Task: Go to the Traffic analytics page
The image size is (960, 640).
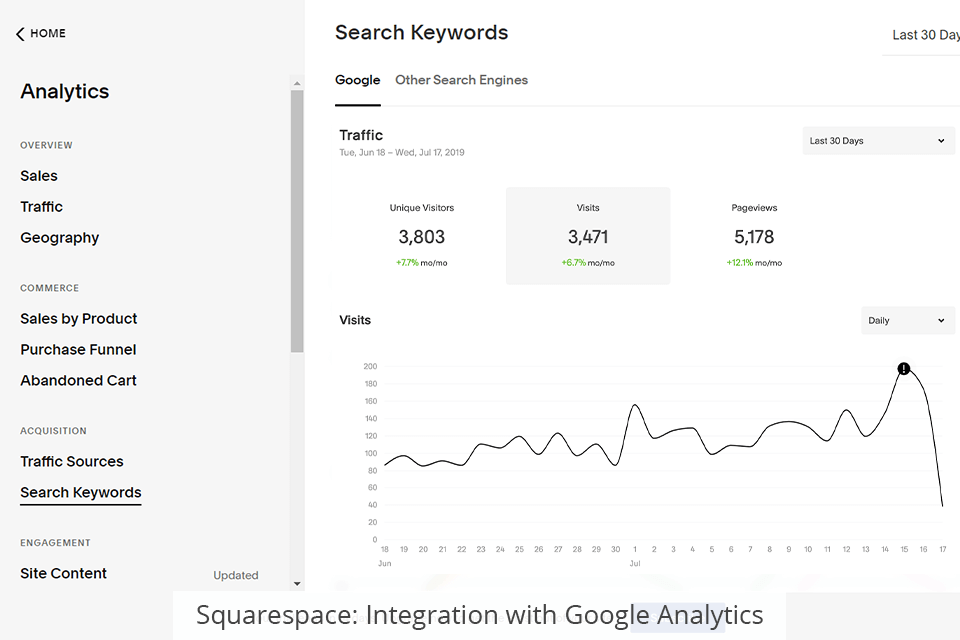Action: pyautogui.click(x=42, y=207)
